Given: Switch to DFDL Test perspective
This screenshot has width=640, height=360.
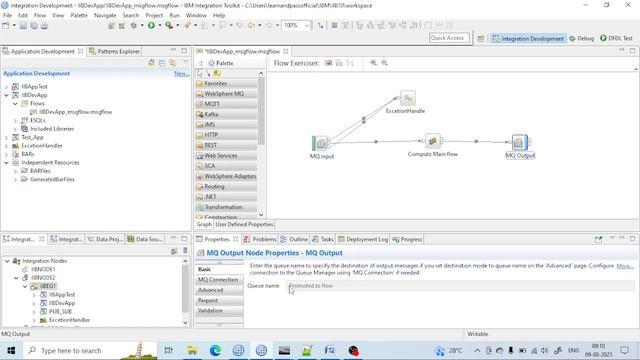Looking at the screenshot, I should [x=616, y=38].
